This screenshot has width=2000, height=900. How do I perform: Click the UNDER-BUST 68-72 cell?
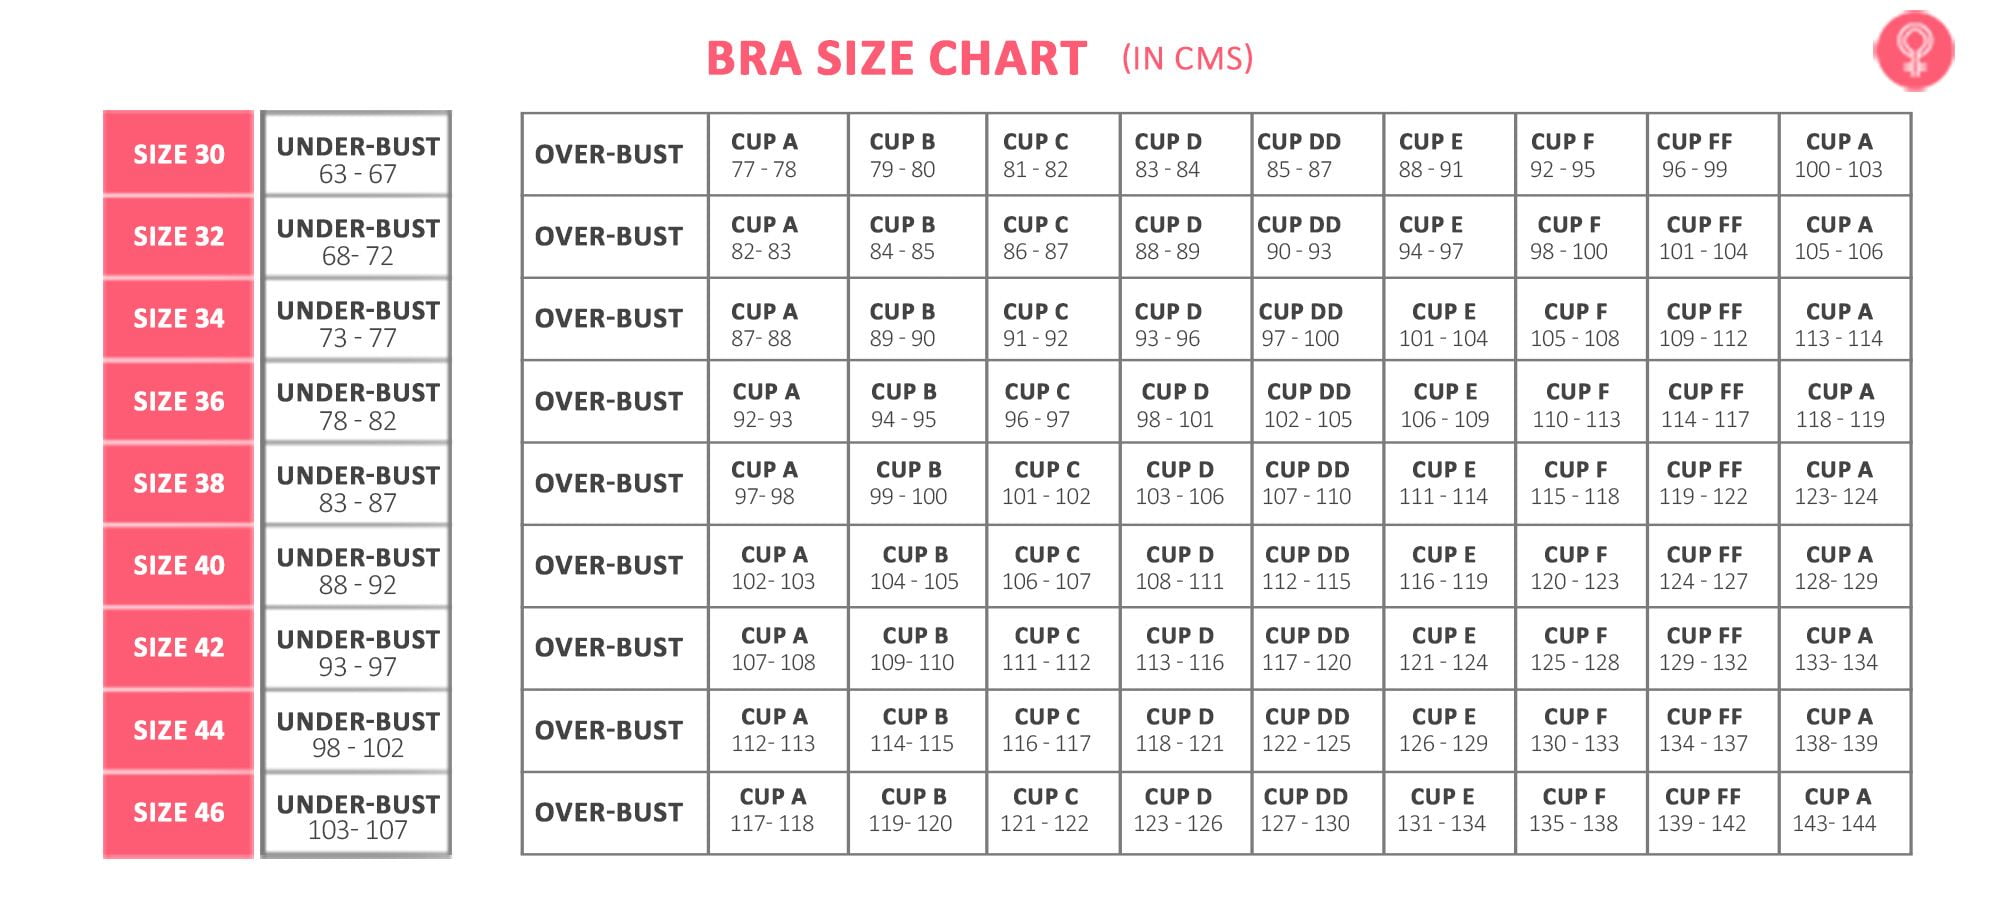[357, 241]
